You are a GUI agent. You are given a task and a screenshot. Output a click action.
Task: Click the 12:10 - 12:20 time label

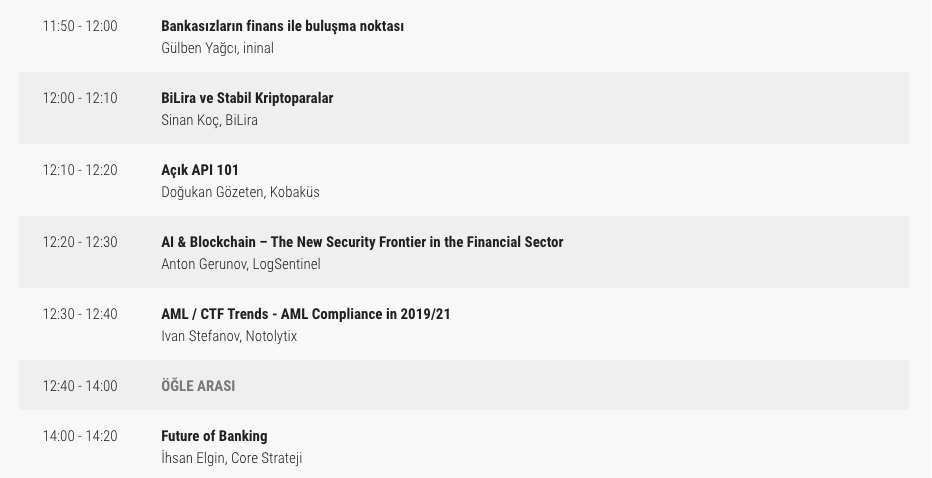pos(79,170)
